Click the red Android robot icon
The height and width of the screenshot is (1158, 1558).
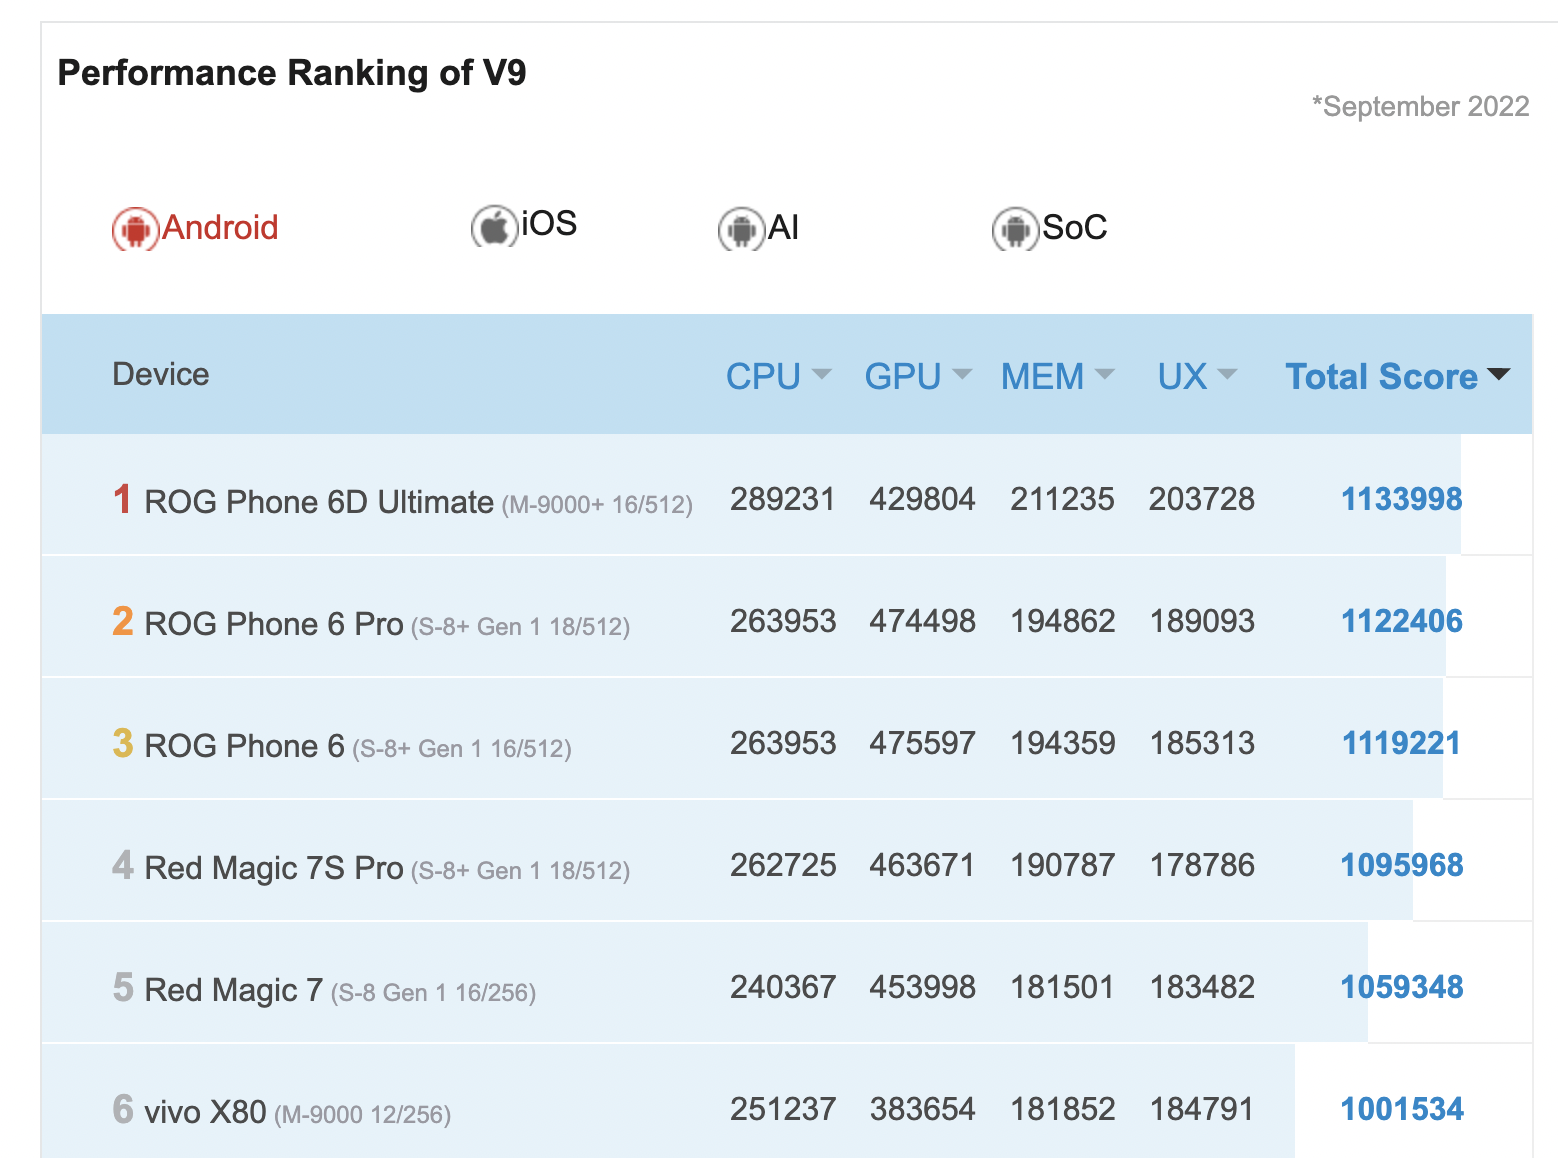(x=135, y=229)
